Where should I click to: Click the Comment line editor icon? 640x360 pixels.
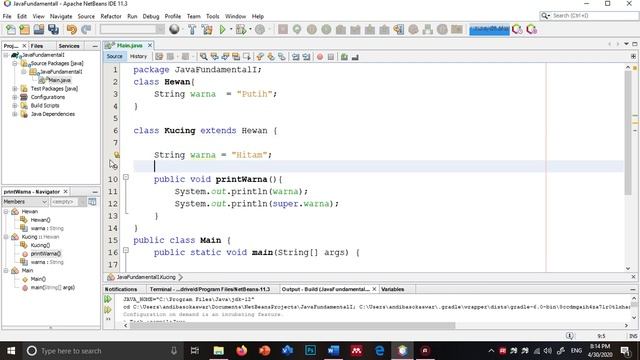pos(344,57)
